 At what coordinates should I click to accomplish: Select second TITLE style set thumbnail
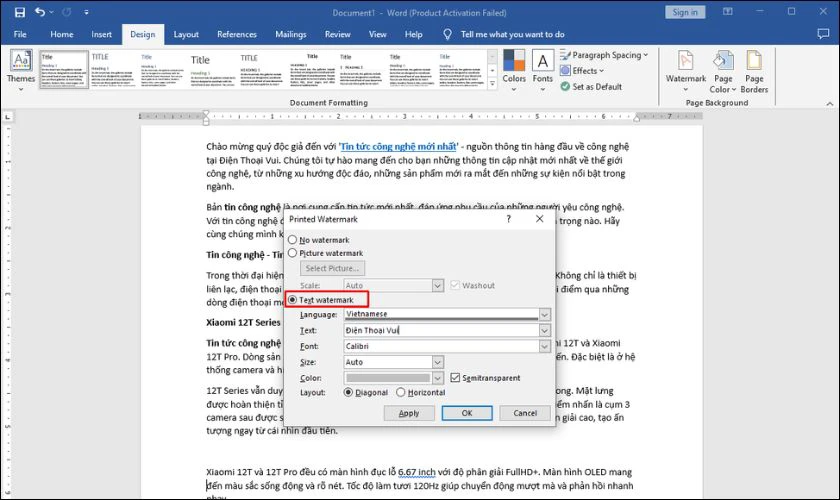pyautogui.click(x=112, y=70)
